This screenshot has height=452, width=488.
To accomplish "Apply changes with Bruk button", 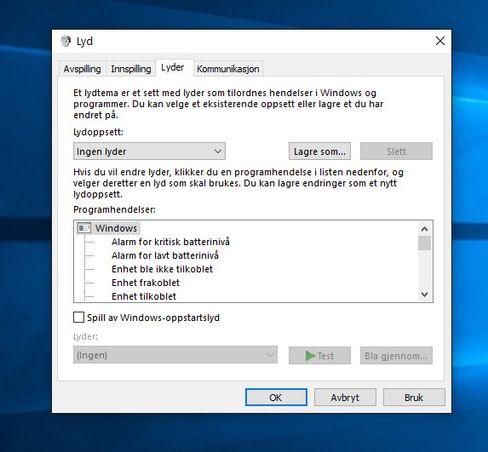I will [414, 397].
